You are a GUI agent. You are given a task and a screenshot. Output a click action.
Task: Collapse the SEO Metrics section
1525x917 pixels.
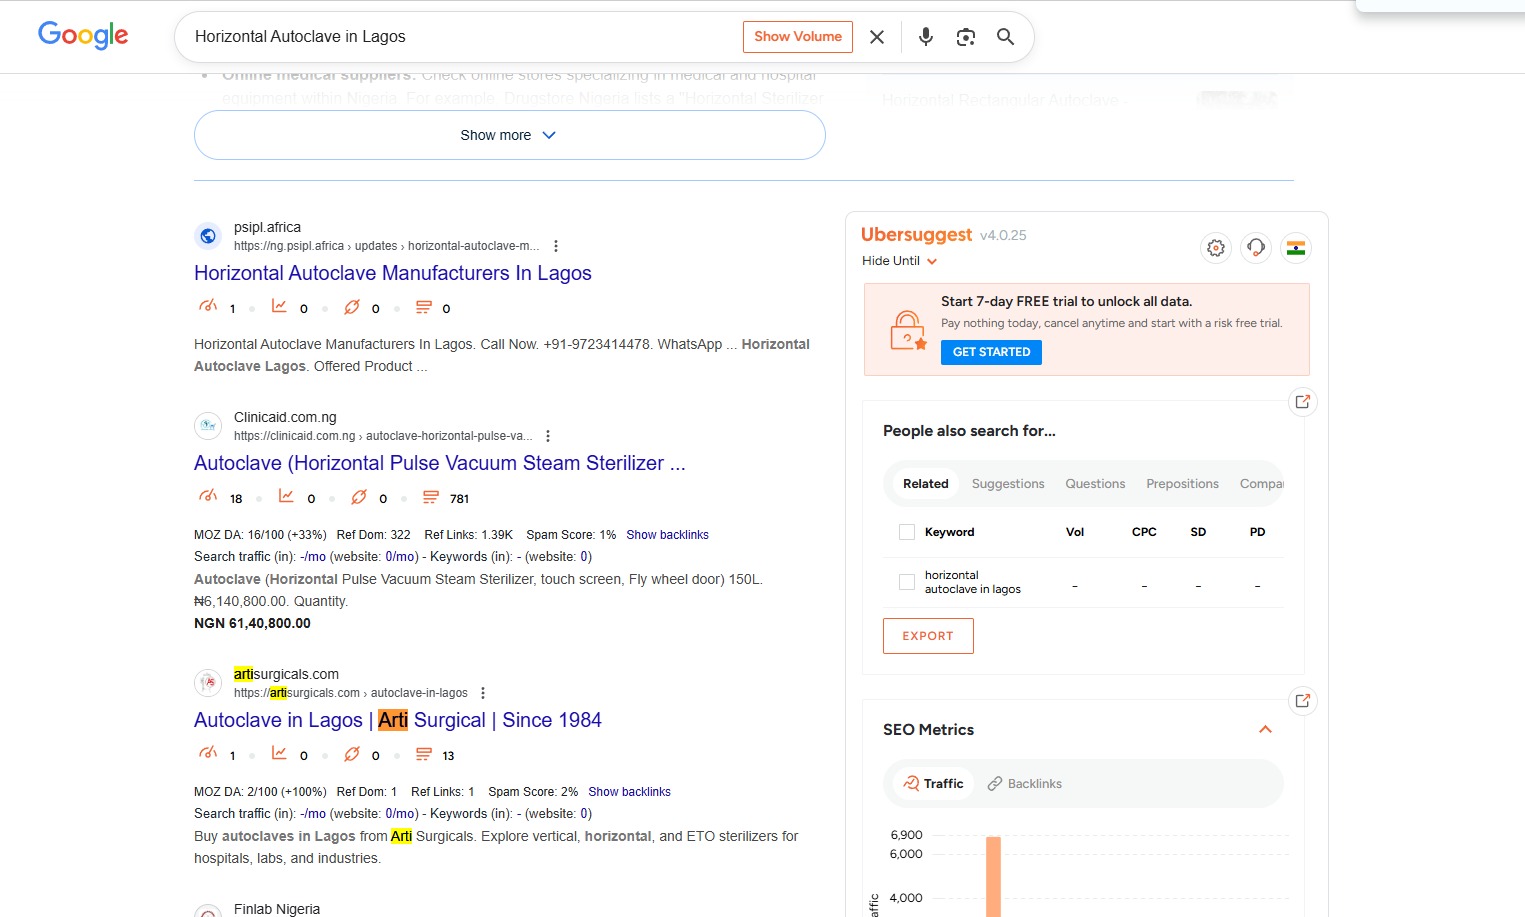pos(1265,729)
